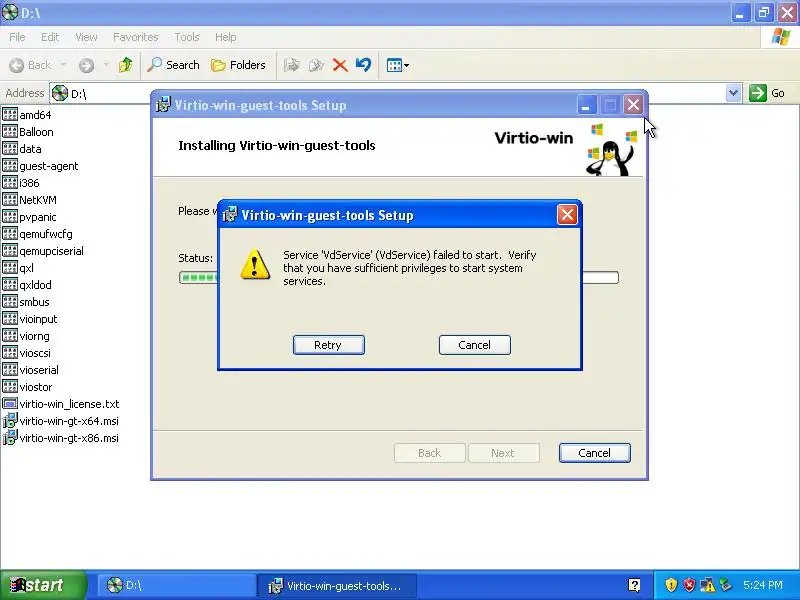Viewport: 800px width, 600px height.
Task: Open the Back history dropdown arrow
Action: (63, 65)
